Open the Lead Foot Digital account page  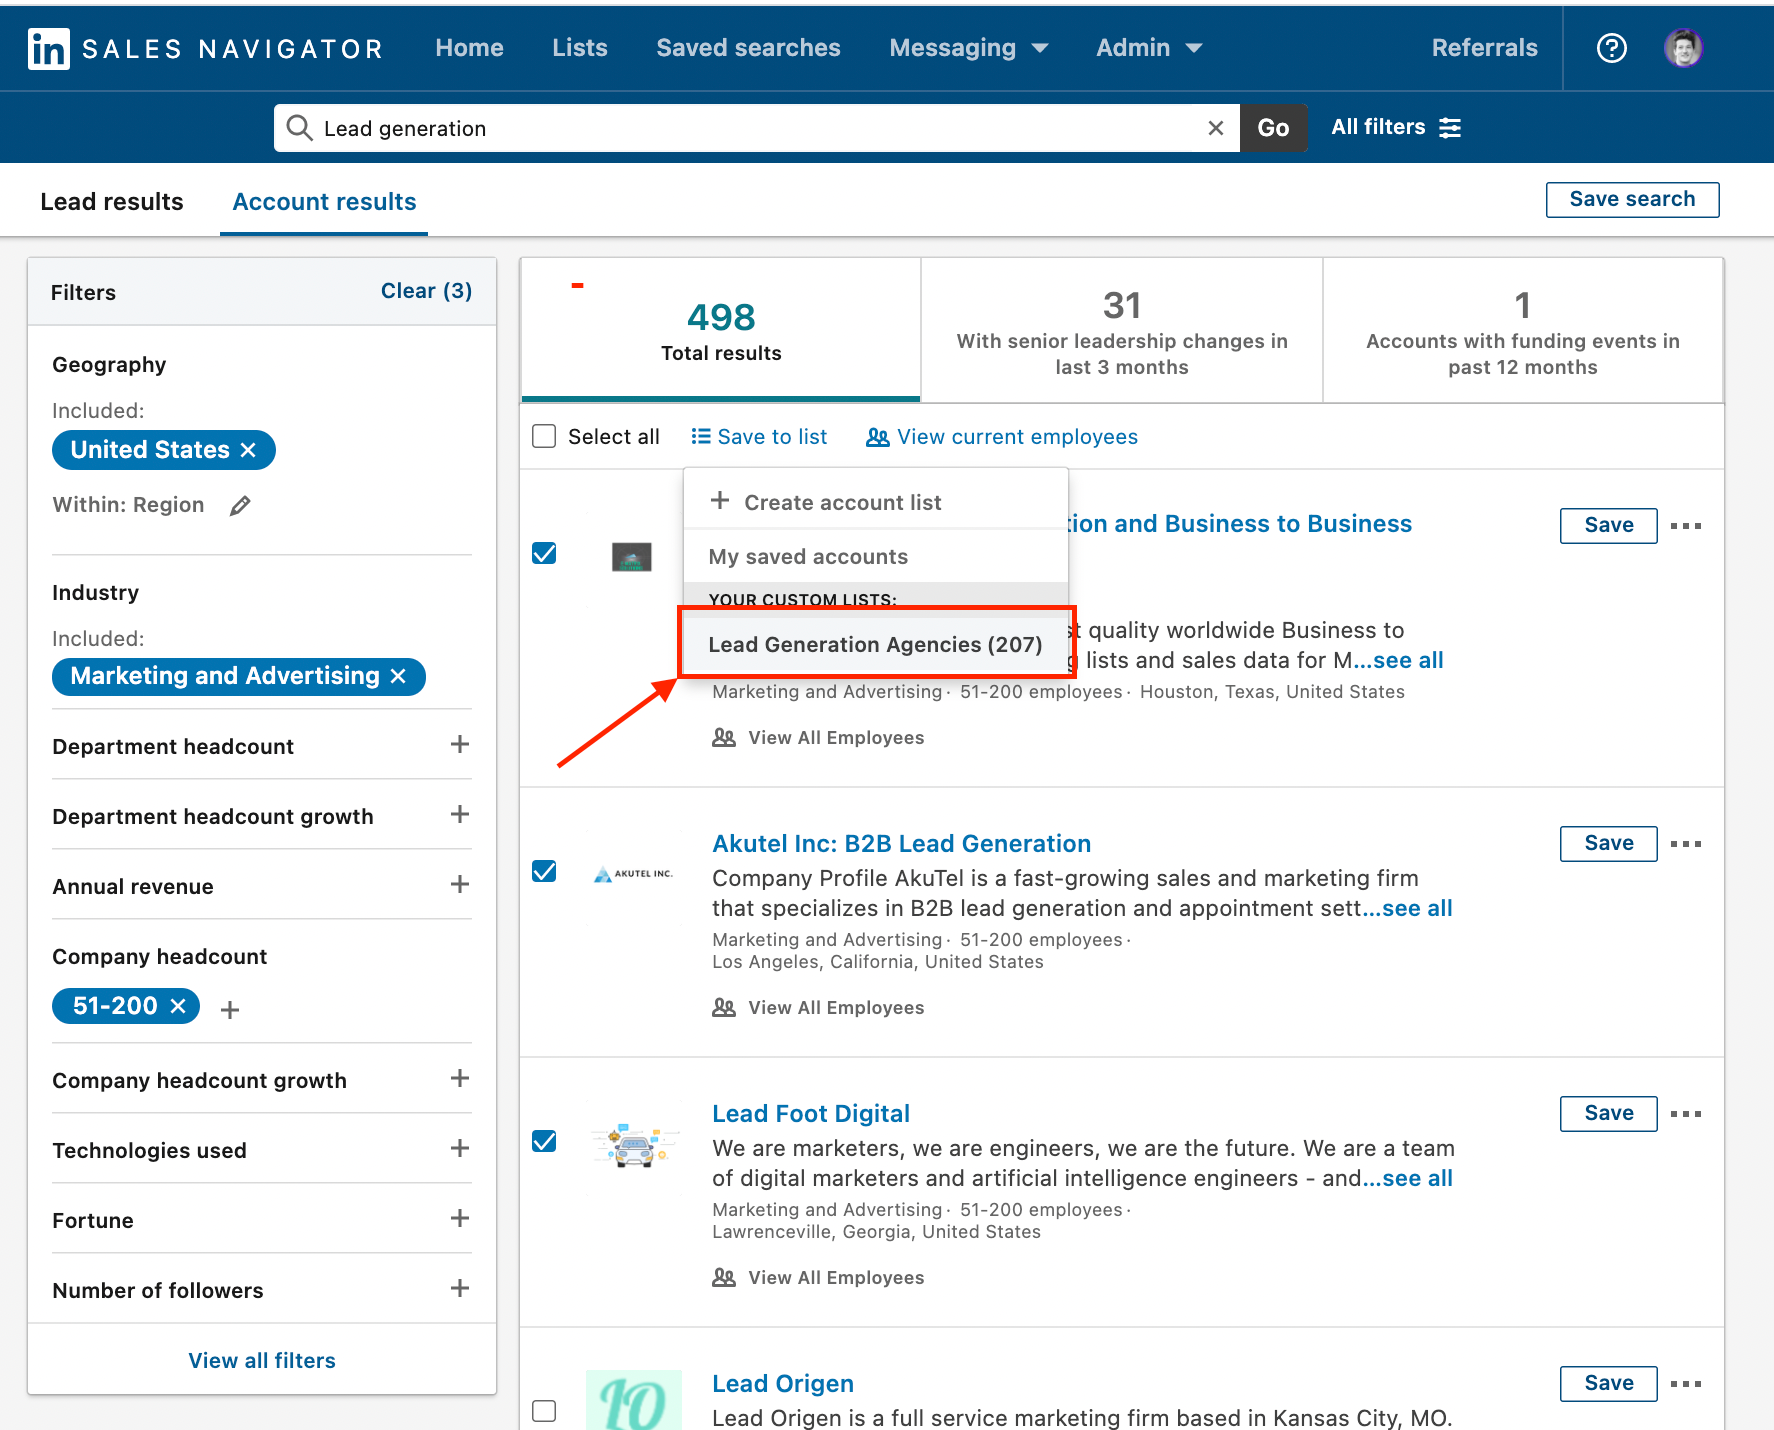tap(811, 1114)
